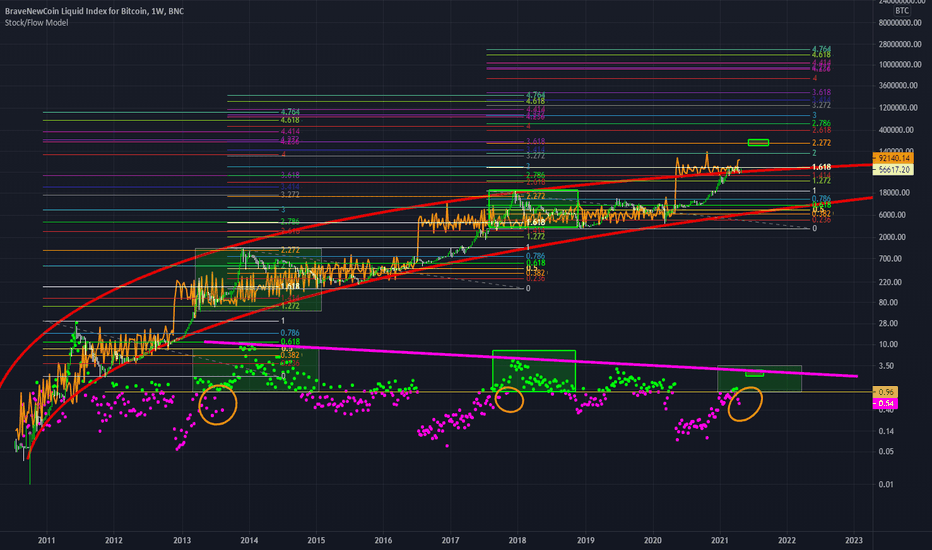Click the 0.01 price axis label
The height and width of the screenshot is (550, 932).
tap(886, 484)
